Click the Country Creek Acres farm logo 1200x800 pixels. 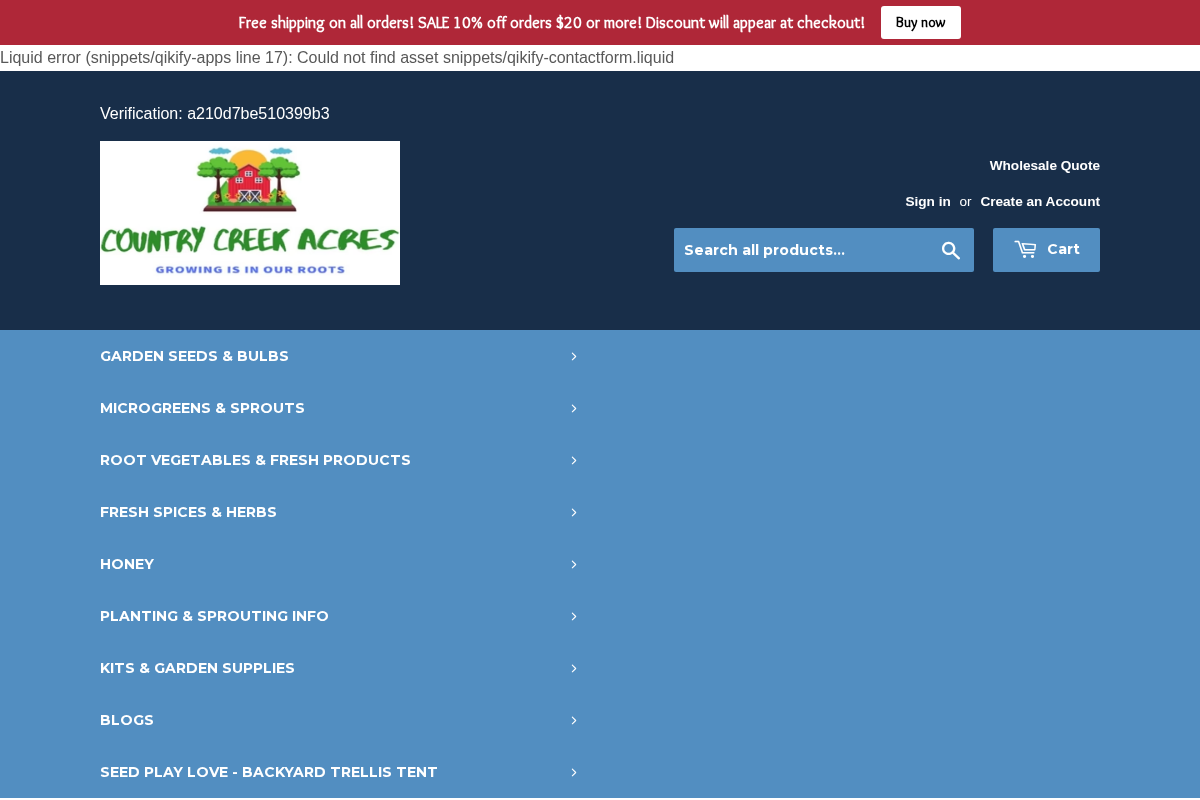tap(250, 212)
